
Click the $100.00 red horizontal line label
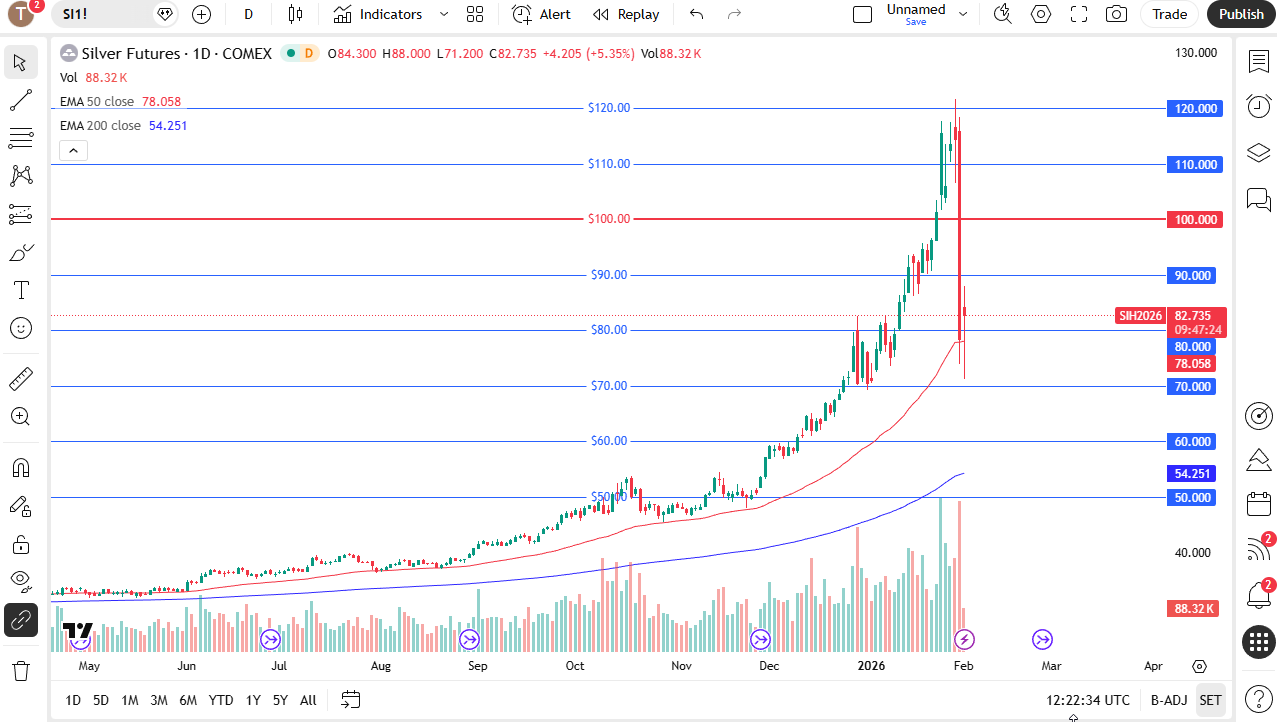click(x=609, y=219)
